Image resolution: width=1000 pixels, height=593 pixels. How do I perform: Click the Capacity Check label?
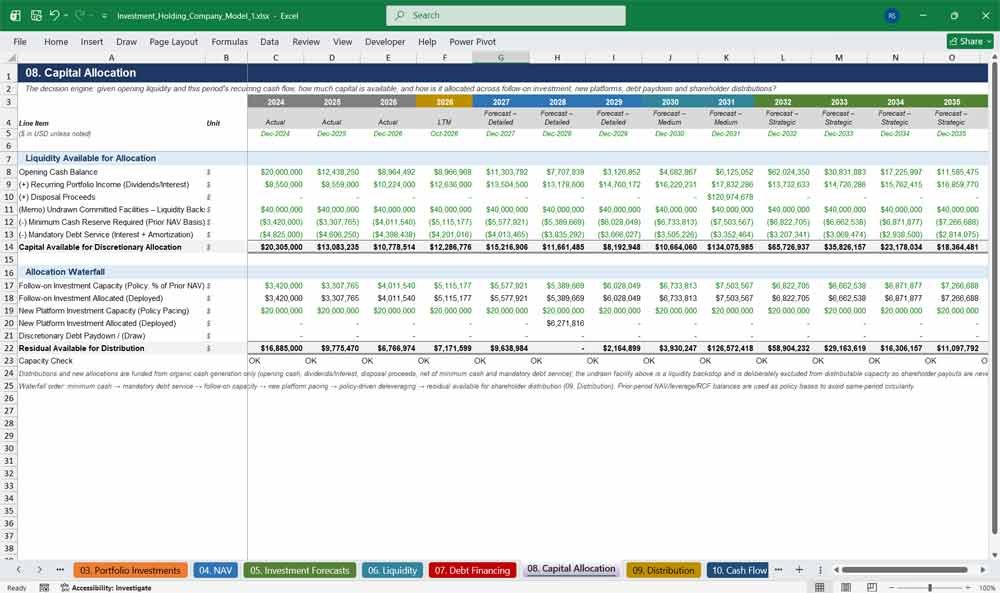click(x=45, y=361)
